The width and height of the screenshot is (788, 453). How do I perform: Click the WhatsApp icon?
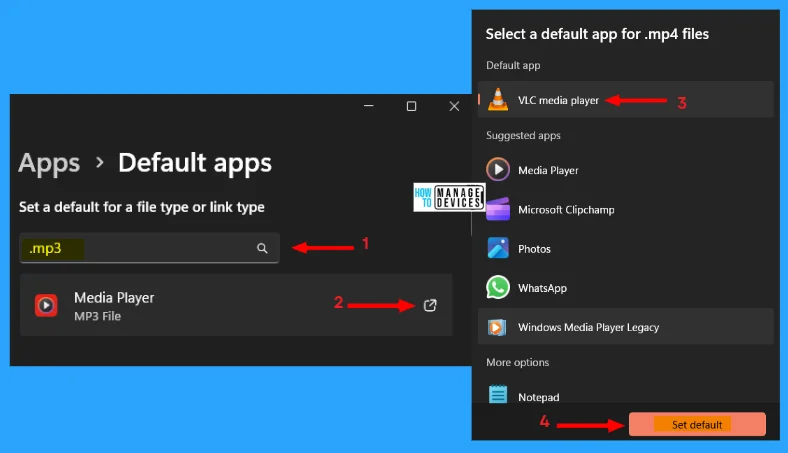click(498, 287)
